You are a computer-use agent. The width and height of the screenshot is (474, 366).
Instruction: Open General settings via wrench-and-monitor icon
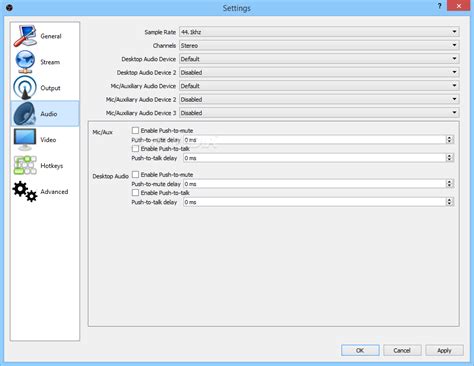[25, 36]
